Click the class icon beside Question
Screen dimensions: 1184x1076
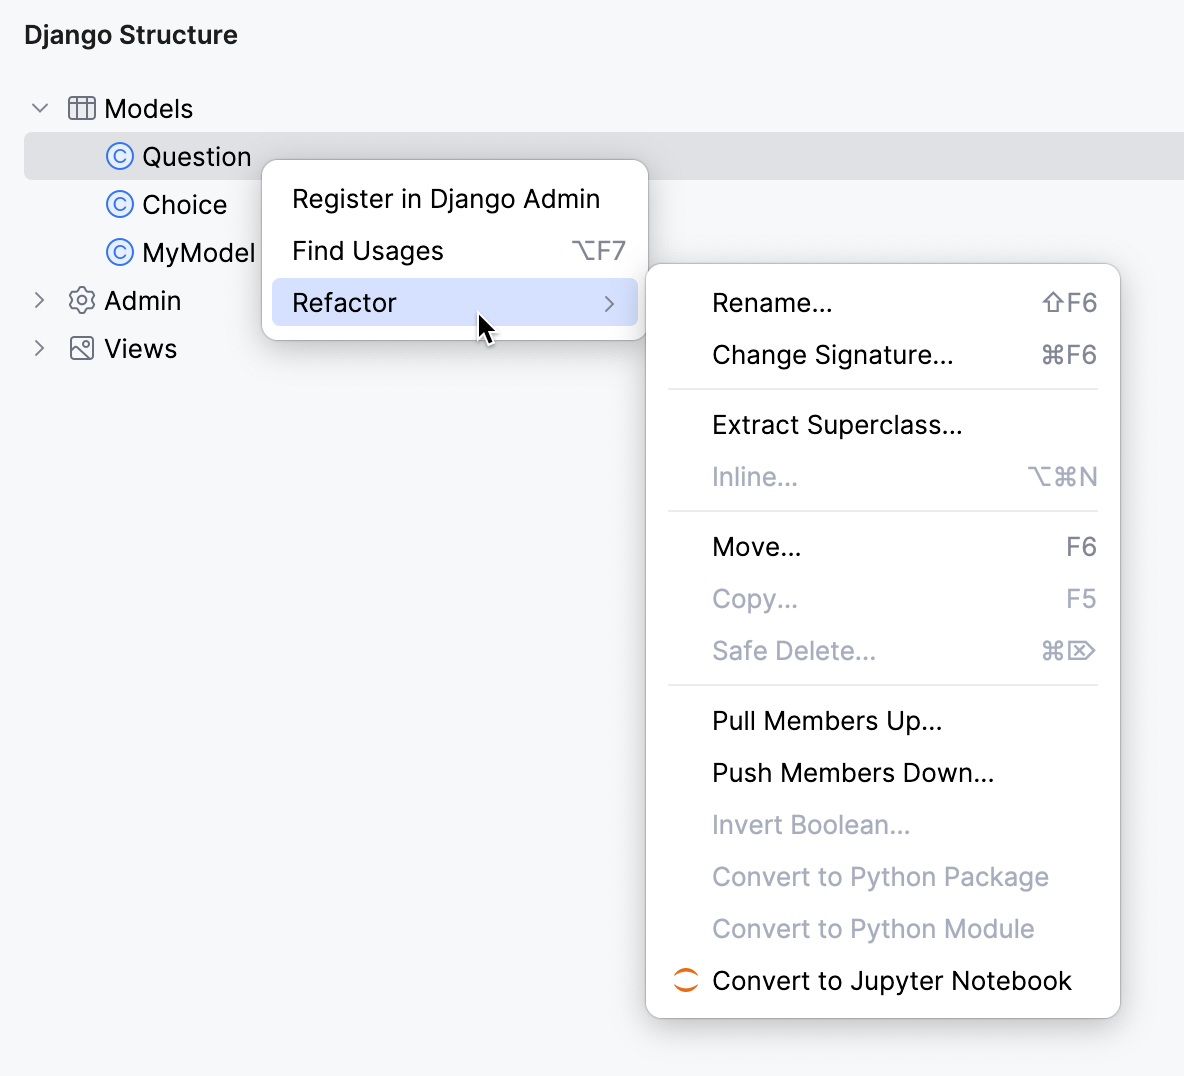118,156
